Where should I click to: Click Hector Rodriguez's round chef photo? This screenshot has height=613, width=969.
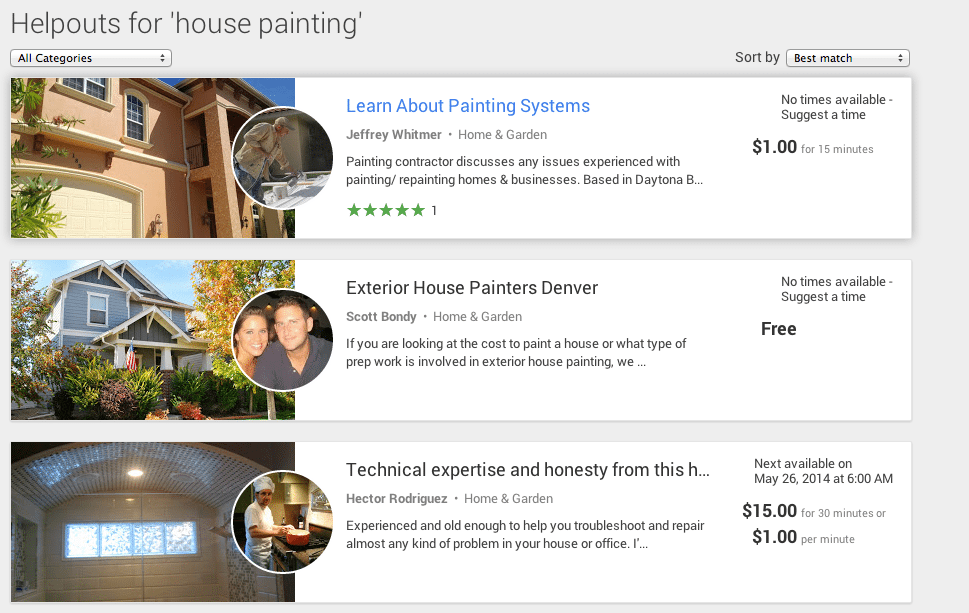(x=282, y=522)
